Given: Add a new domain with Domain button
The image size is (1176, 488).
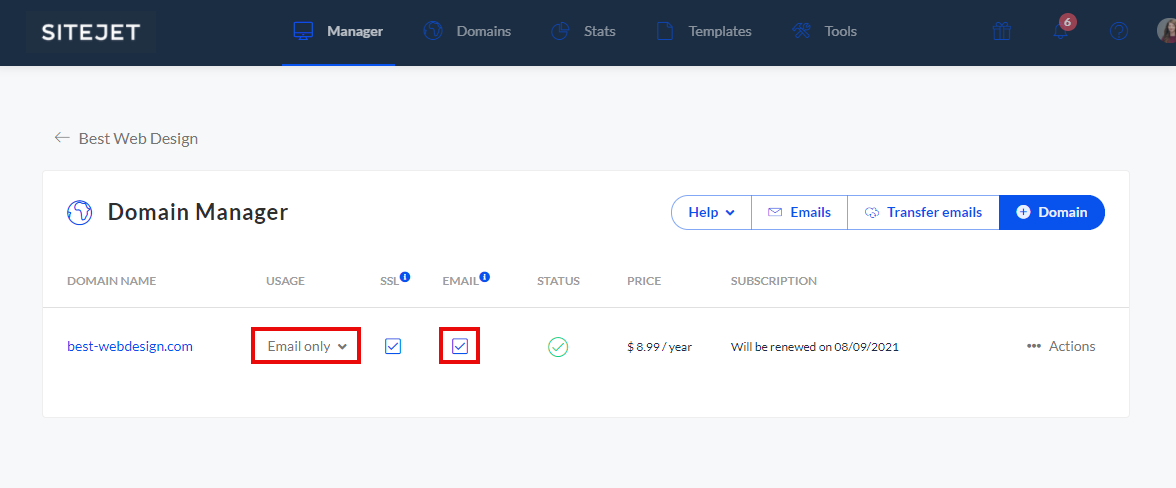Looking at the screenshot, I should coord(1051,212).
